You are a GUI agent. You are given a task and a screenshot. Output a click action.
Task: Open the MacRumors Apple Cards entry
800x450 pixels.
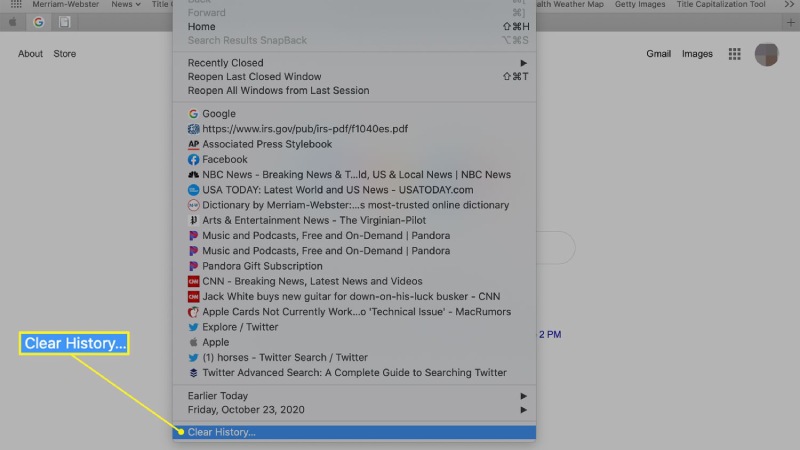tap(354, 312)
